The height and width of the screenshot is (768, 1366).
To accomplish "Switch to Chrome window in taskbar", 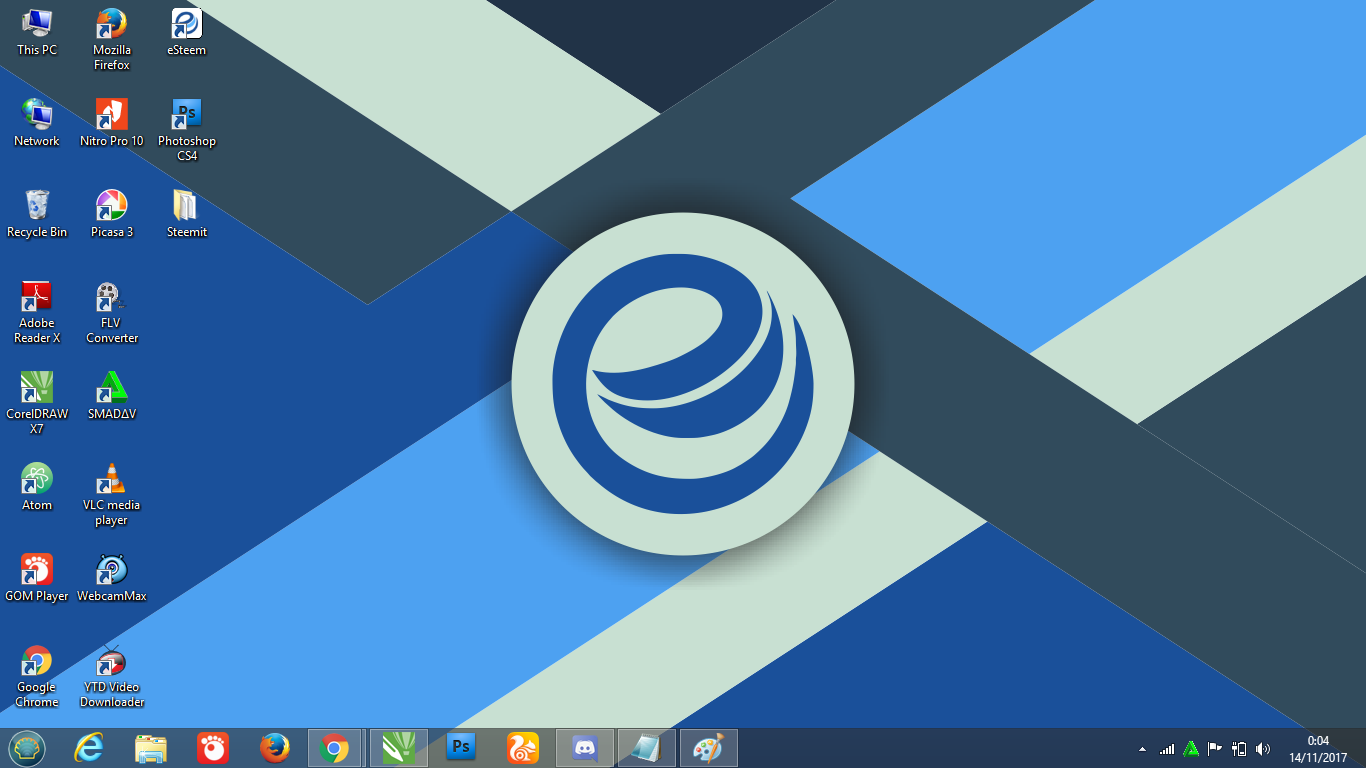I will [334, 748].
